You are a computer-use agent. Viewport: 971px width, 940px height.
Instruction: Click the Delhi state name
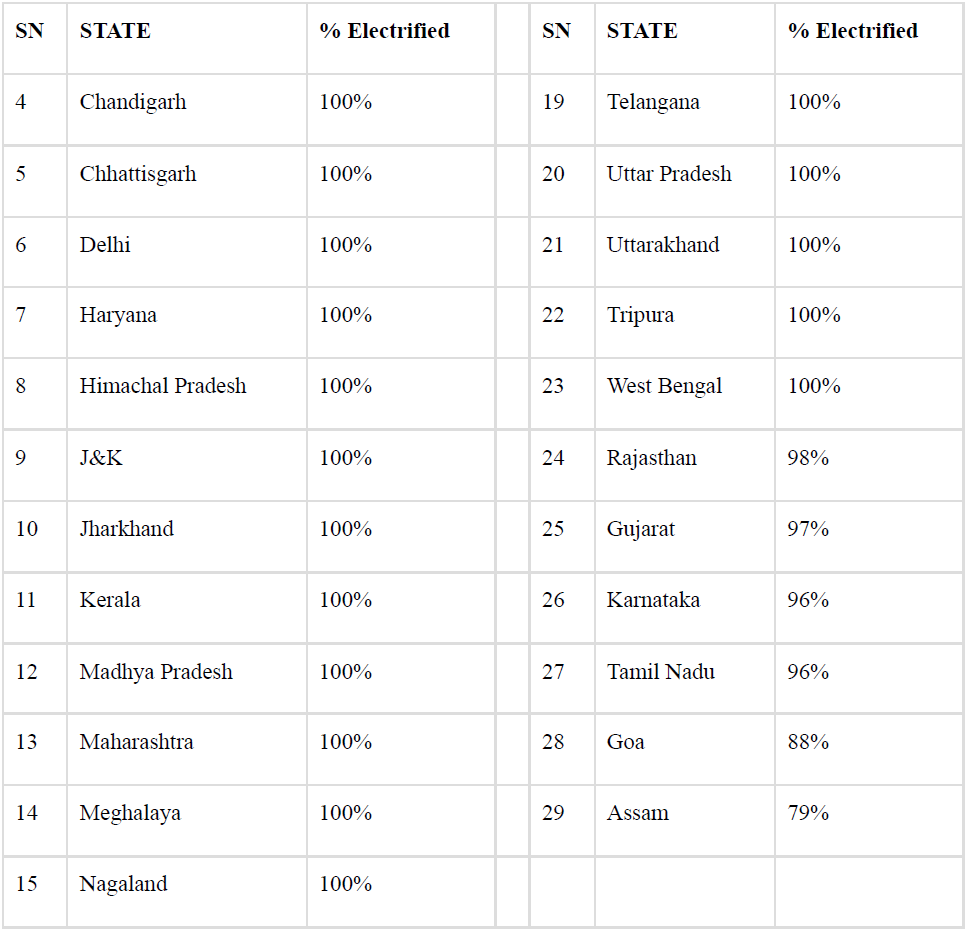tap(105, 245)
